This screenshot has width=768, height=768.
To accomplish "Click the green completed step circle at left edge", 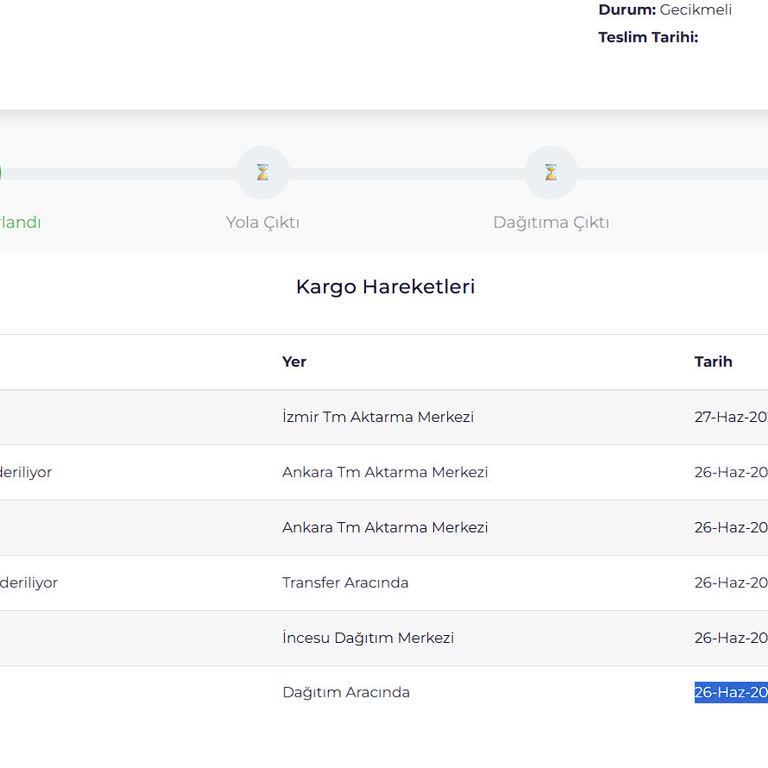I will 1,172.
